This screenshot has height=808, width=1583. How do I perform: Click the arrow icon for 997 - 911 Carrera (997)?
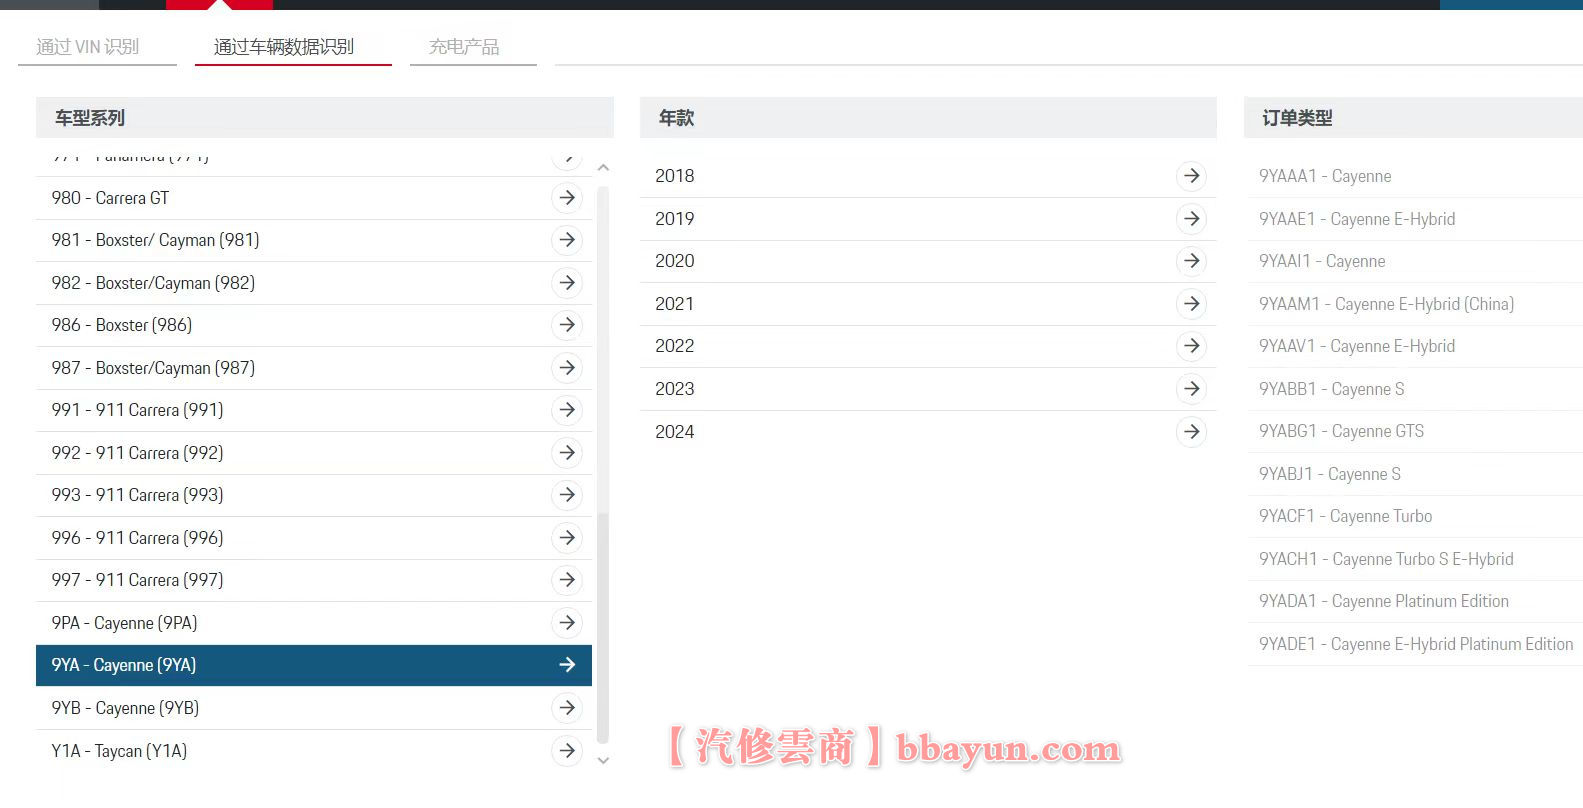pyautogui.click(x=567, y=580)
